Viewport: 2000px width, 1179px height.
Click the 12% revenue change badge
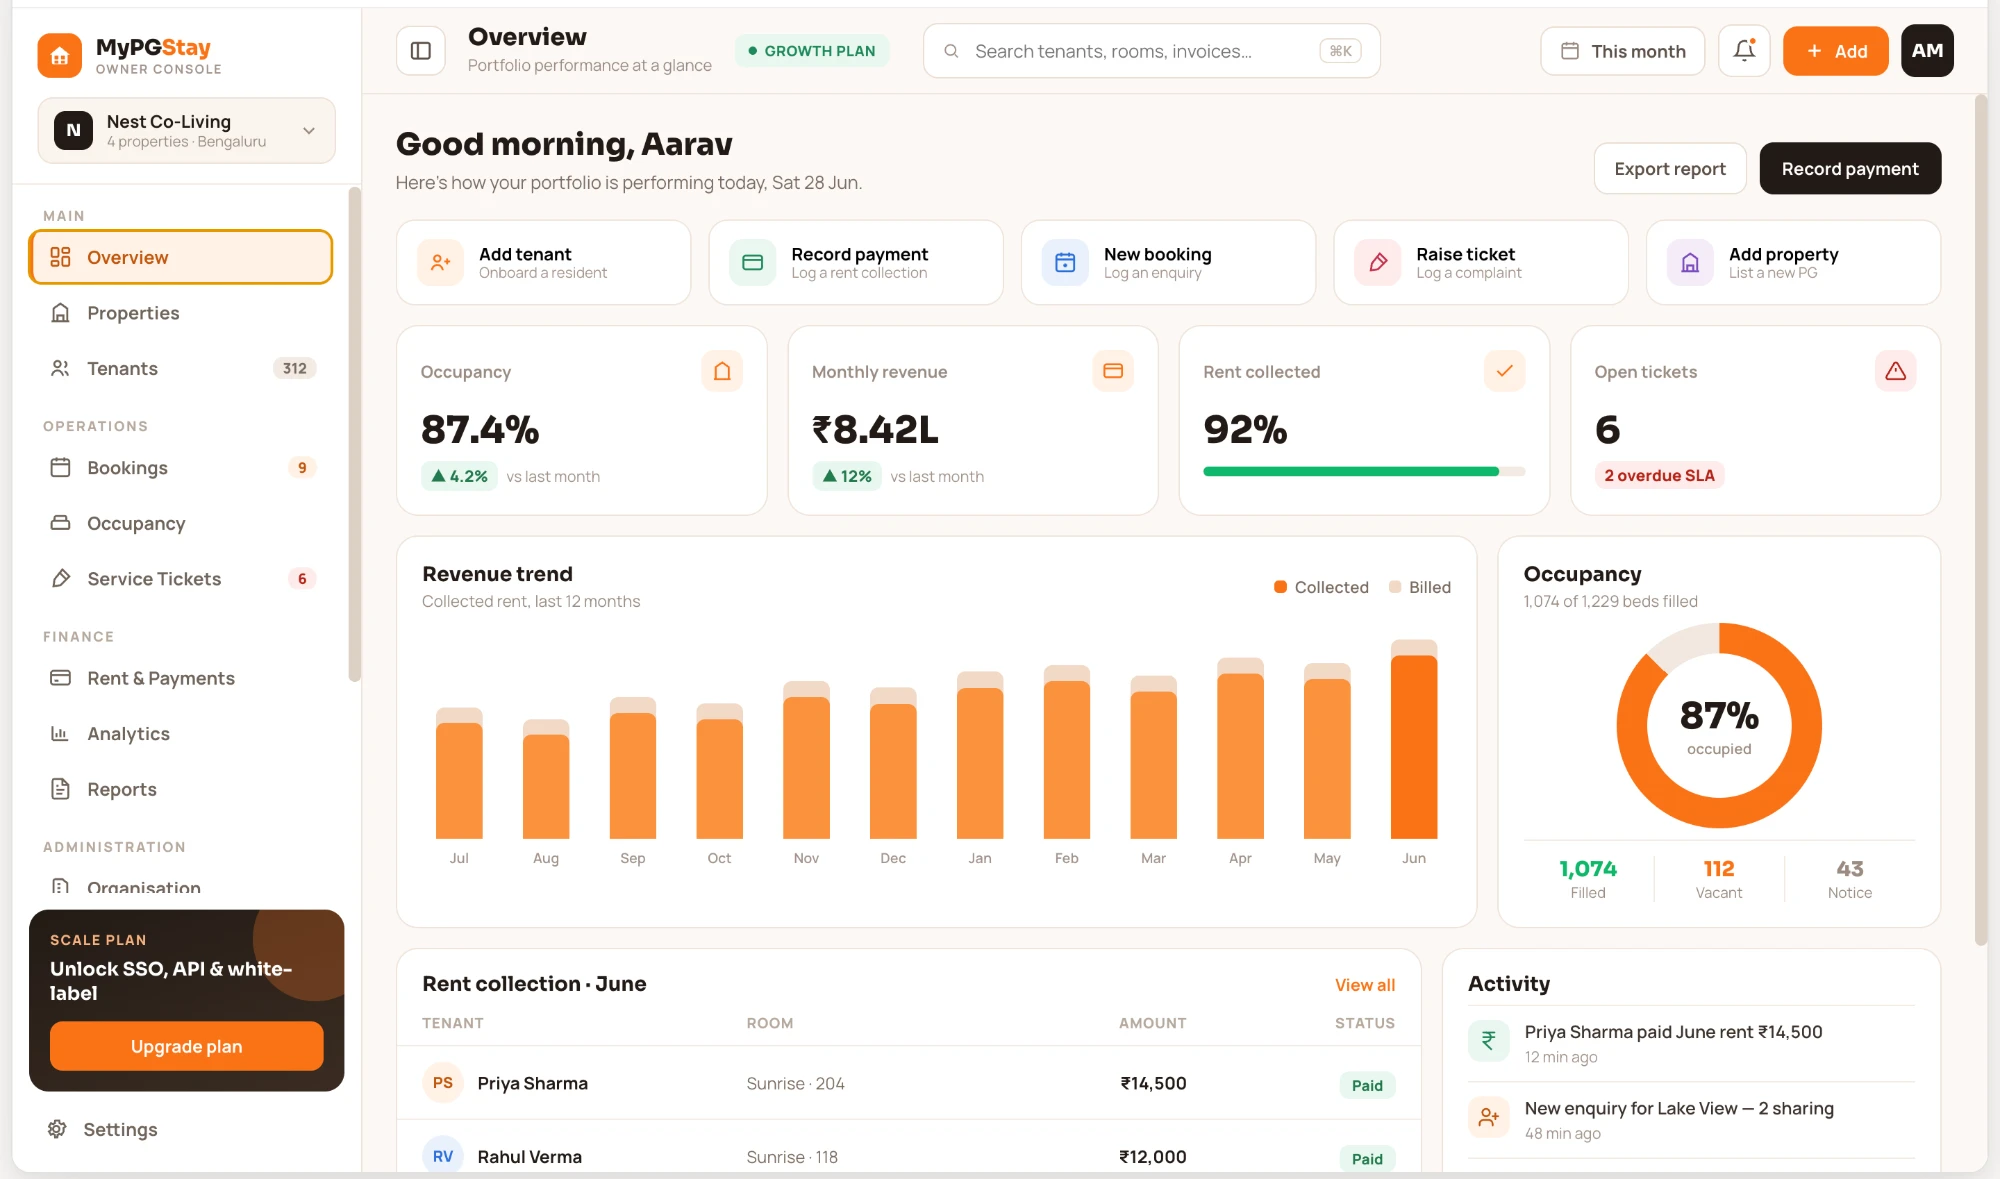pyautogui.click(x=846, y=476)
